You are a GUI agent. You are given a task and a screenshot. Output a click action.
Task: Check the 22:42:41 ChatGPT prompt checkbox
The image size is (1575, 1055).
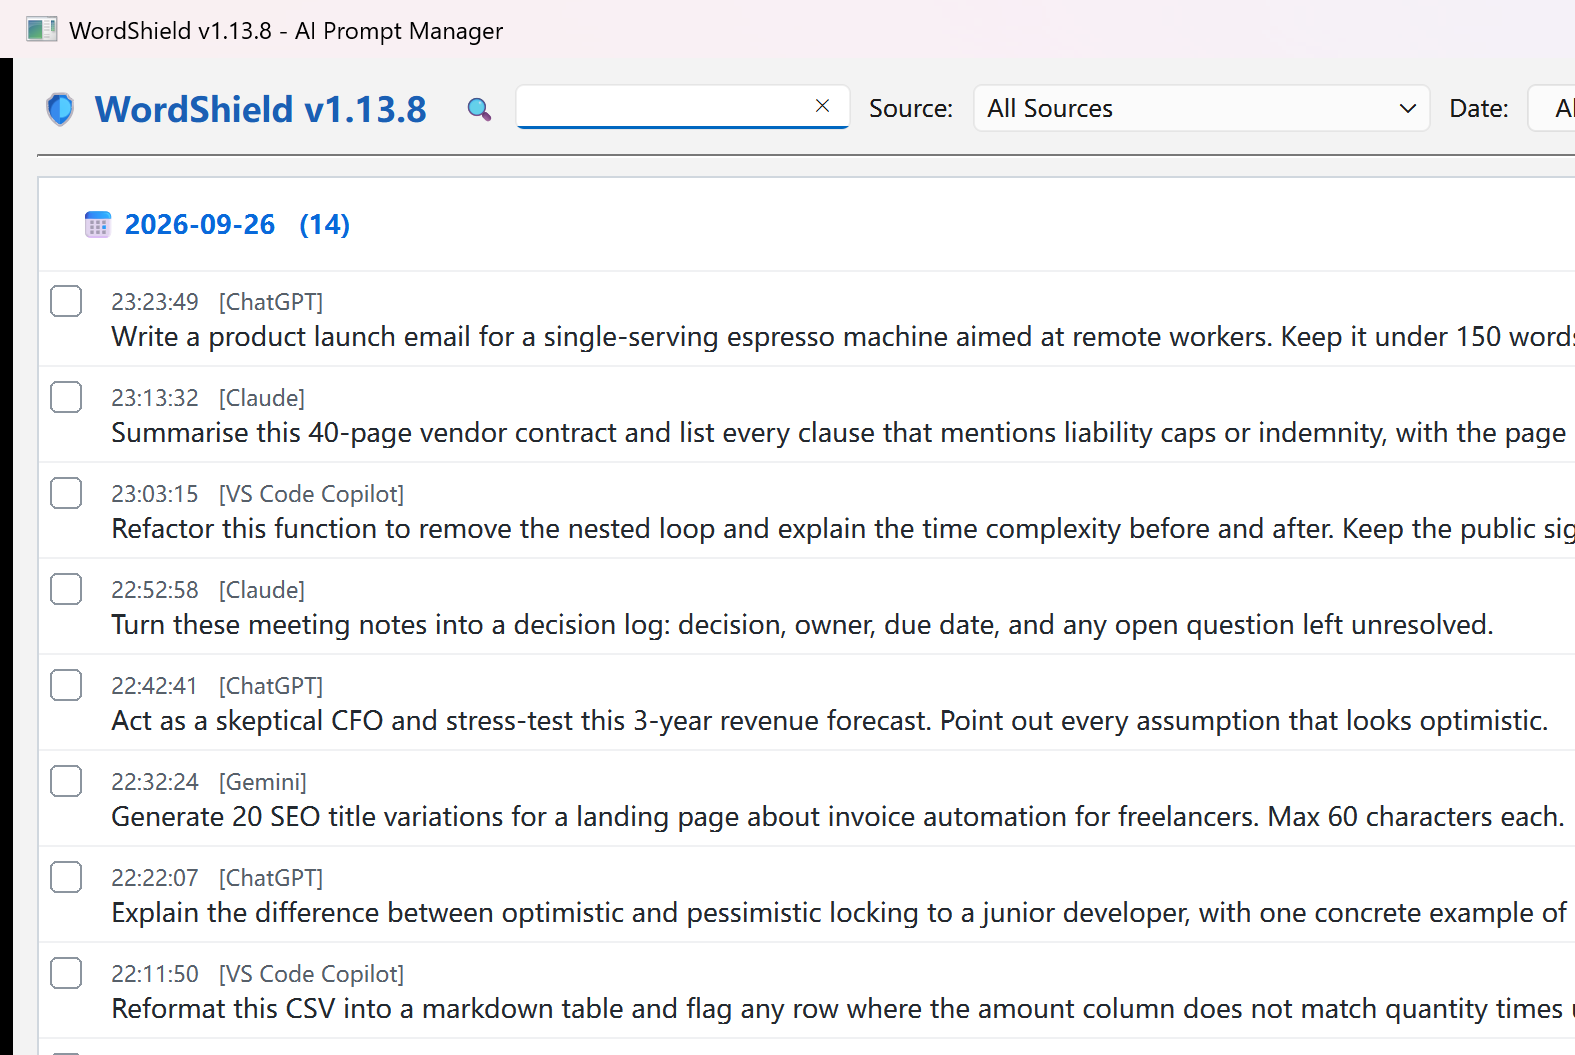coord(66,685)
